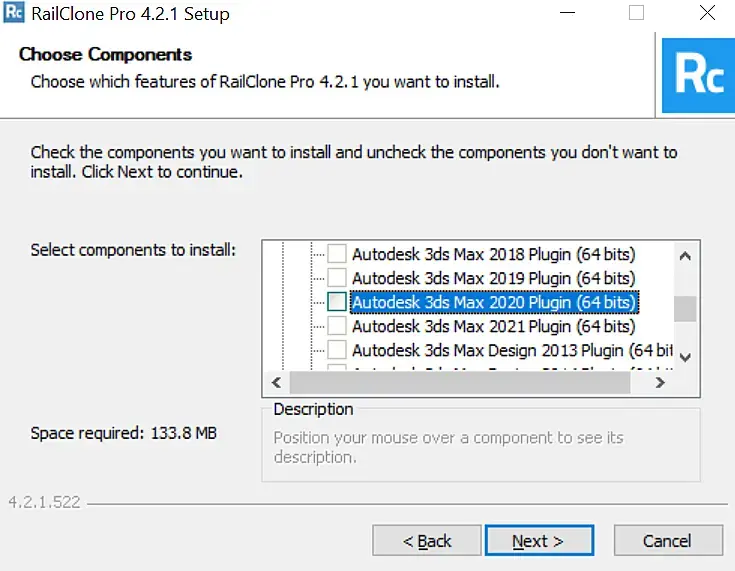Select the Autodesk 3ds Max 2019 Plugin entry
Image resolution: width=735 pixels, height=571 pixels.
[493, 278]
